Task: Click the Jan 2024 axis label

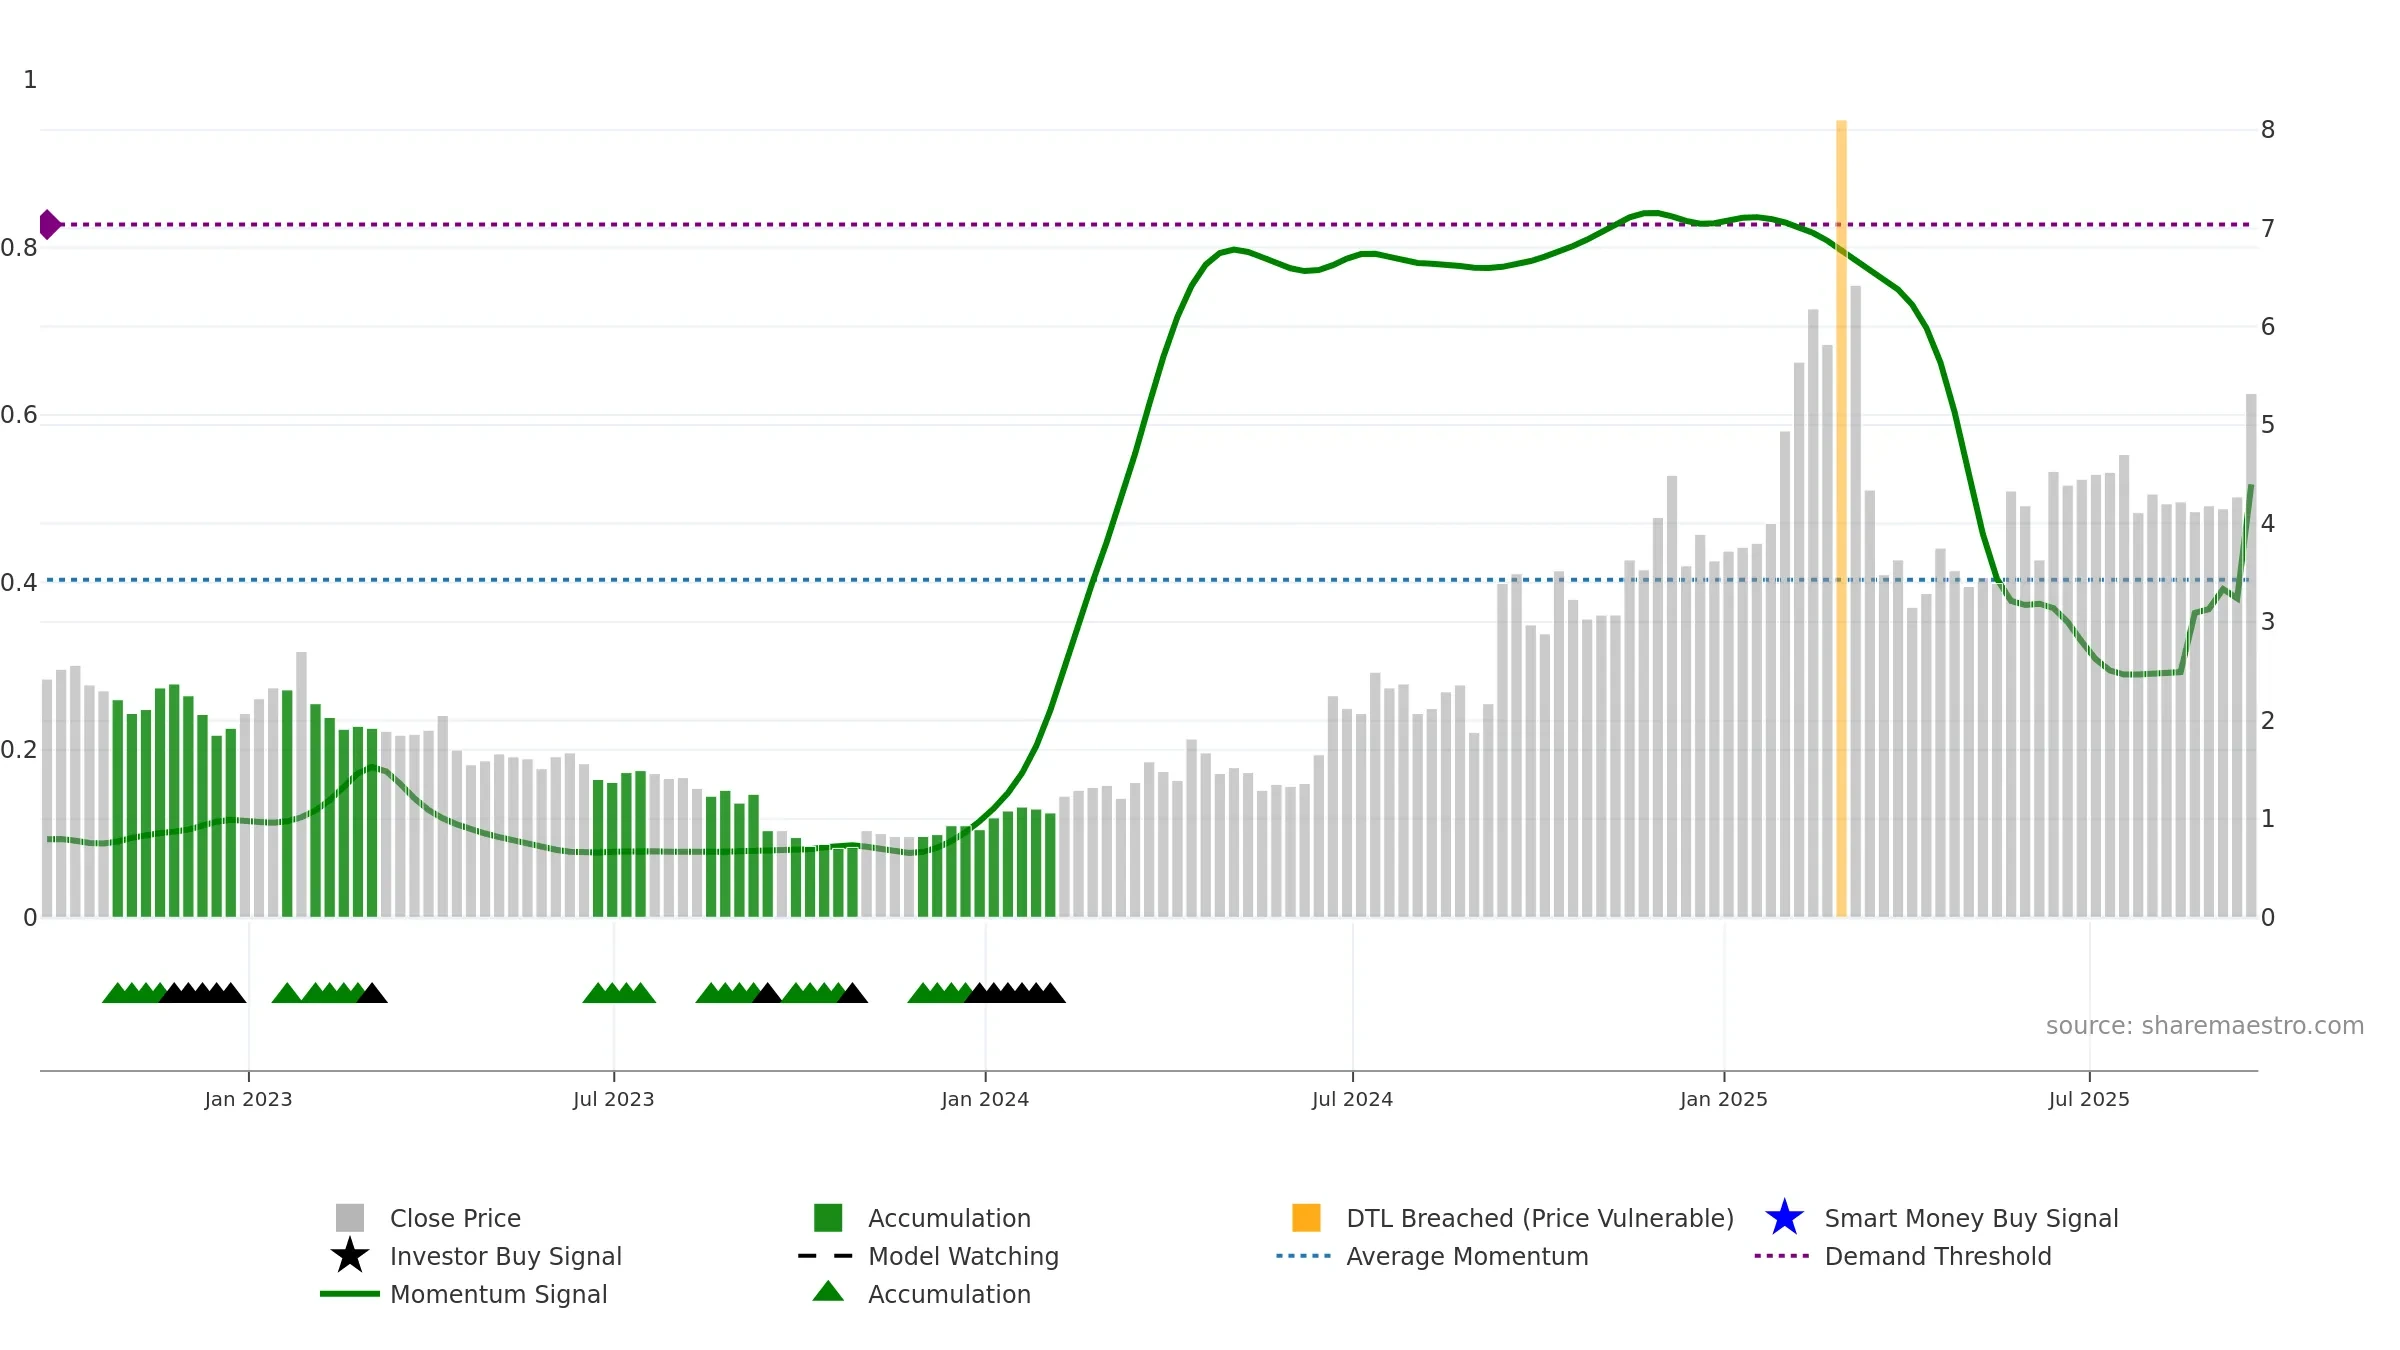Action: (985, 1100)
